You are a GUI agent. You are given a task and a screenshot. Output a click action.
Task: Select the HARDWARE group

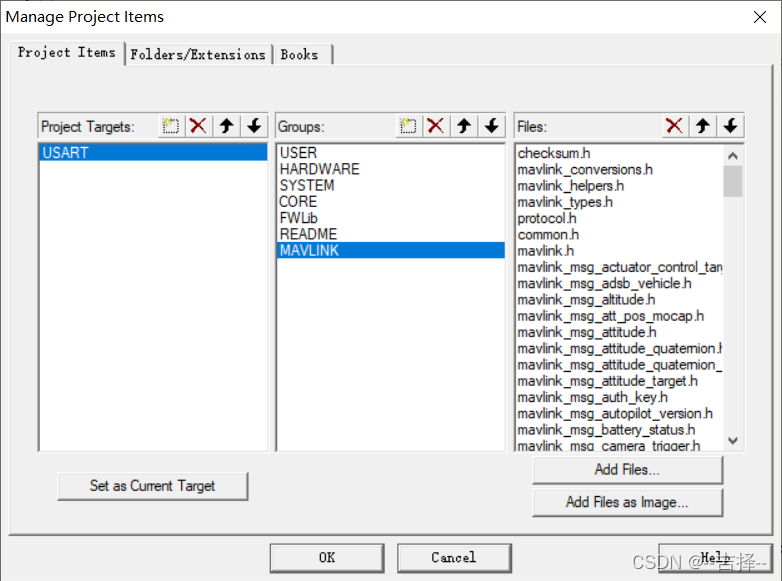click(391, 169)
